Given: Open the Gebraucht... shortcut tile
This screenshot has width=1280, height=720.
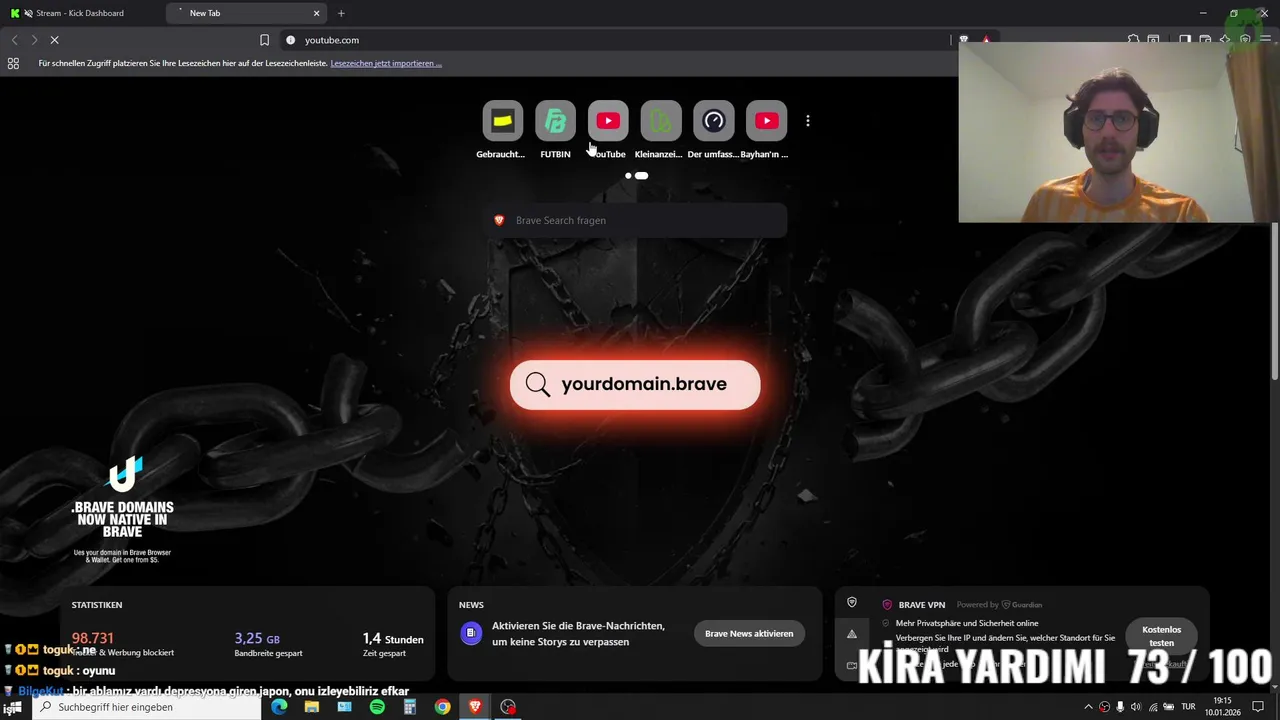Looking at the screenshot, I should point(502,121).
